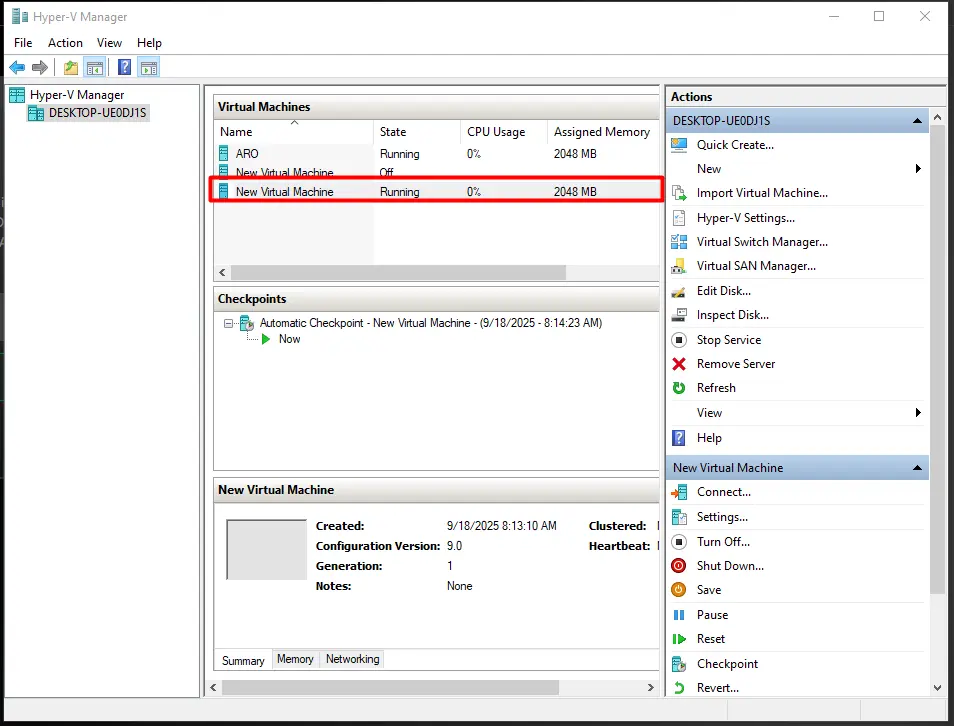This screenshot has height=726, width=954.
Task: Select the New Virtual Machine row that is Off
Action: tap(436, 172)
